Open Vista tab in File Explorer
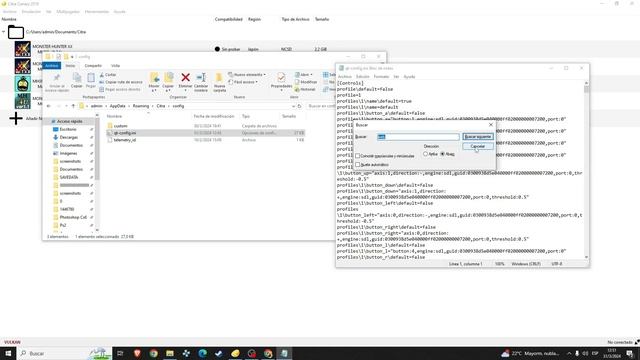640x360 pixels. coord(116,66)
